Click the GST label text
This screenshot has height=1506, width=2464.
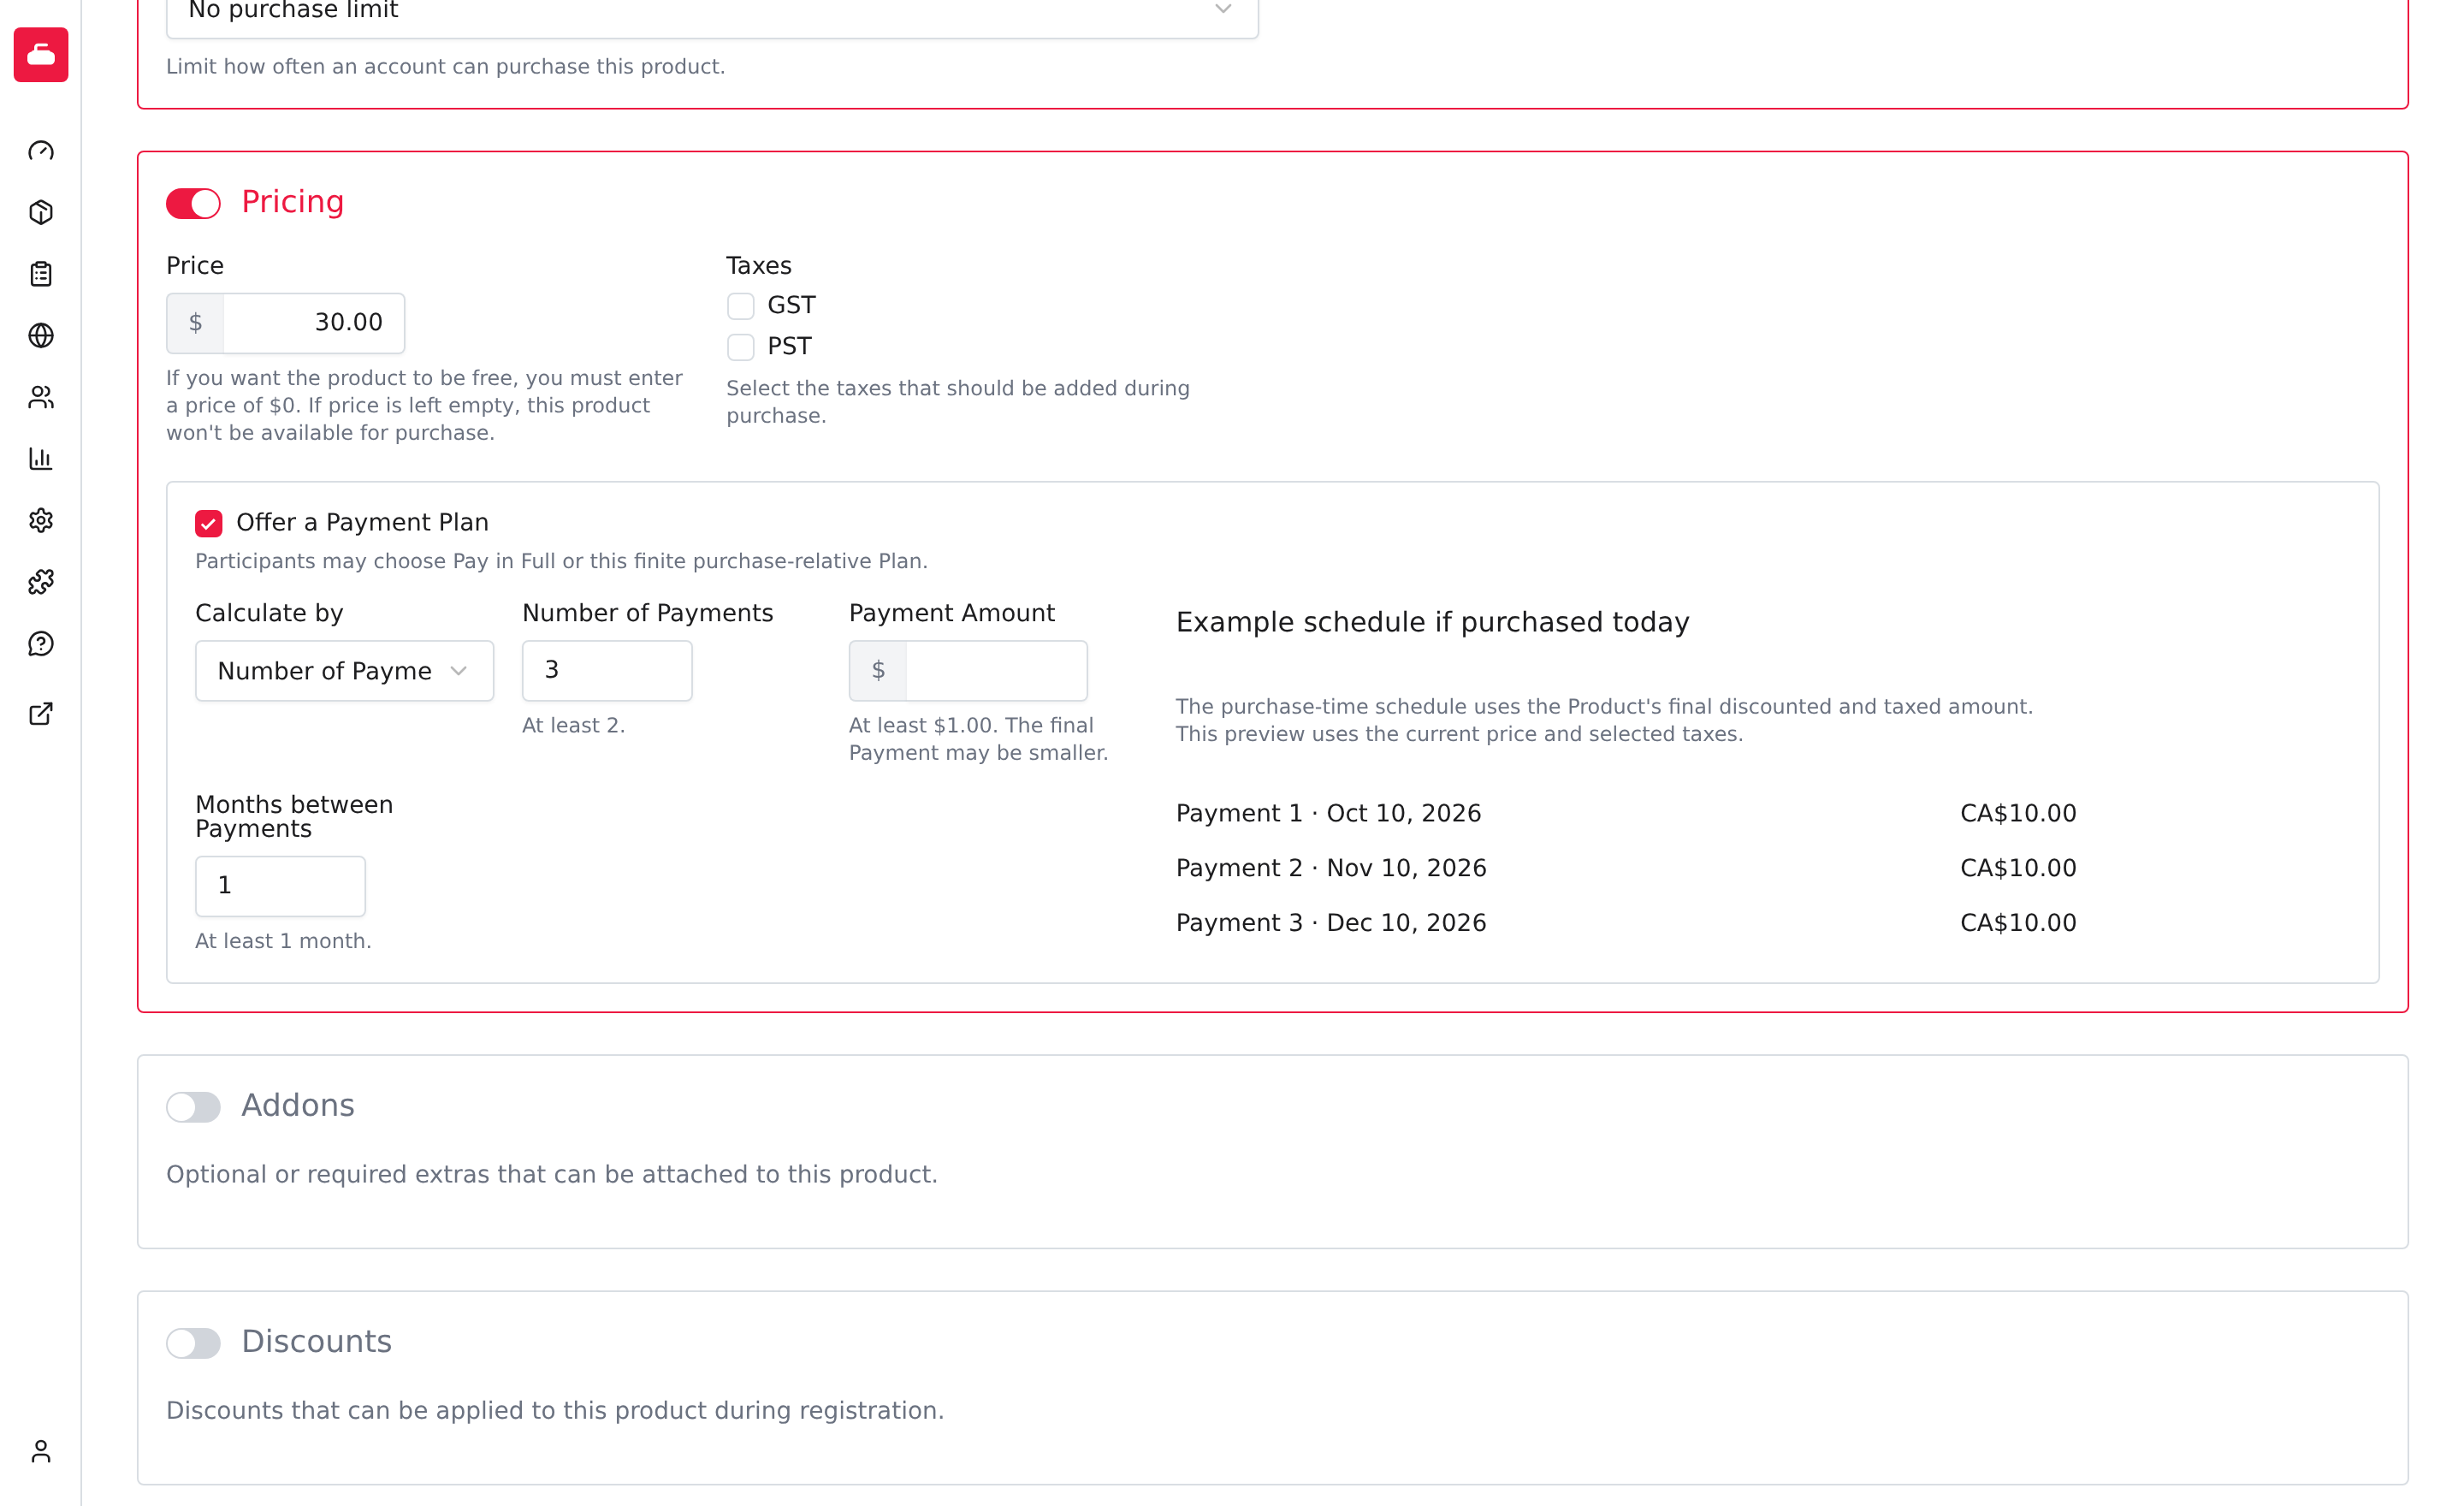point(791,306)
